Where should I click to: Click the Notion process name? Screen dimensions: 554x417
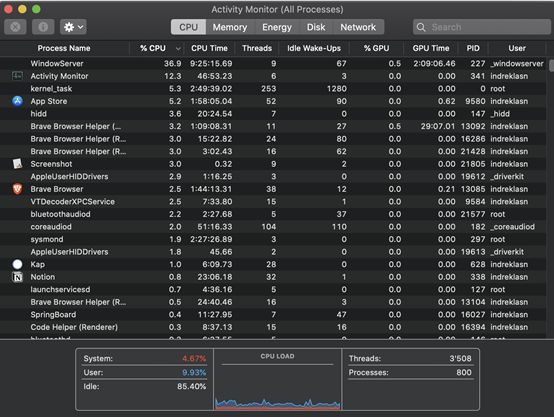[43, 277]
